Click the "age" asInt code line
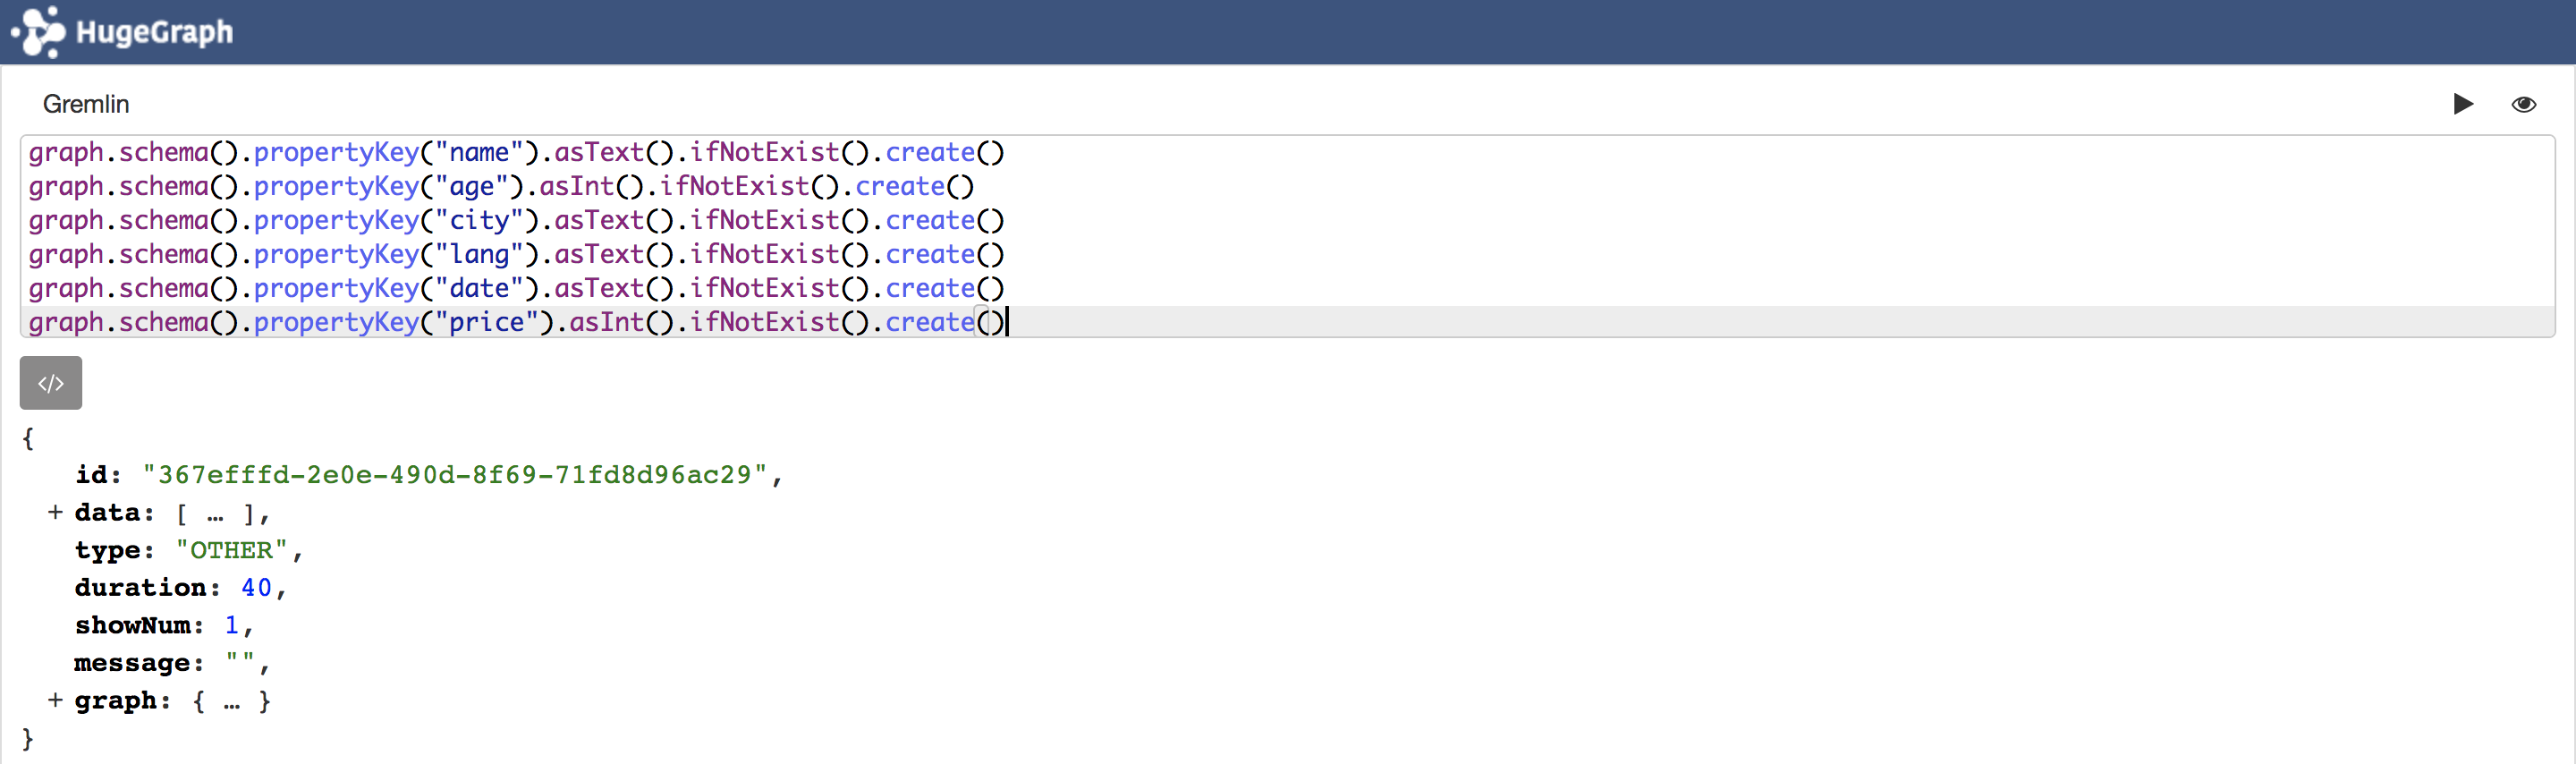 (500, 187)
